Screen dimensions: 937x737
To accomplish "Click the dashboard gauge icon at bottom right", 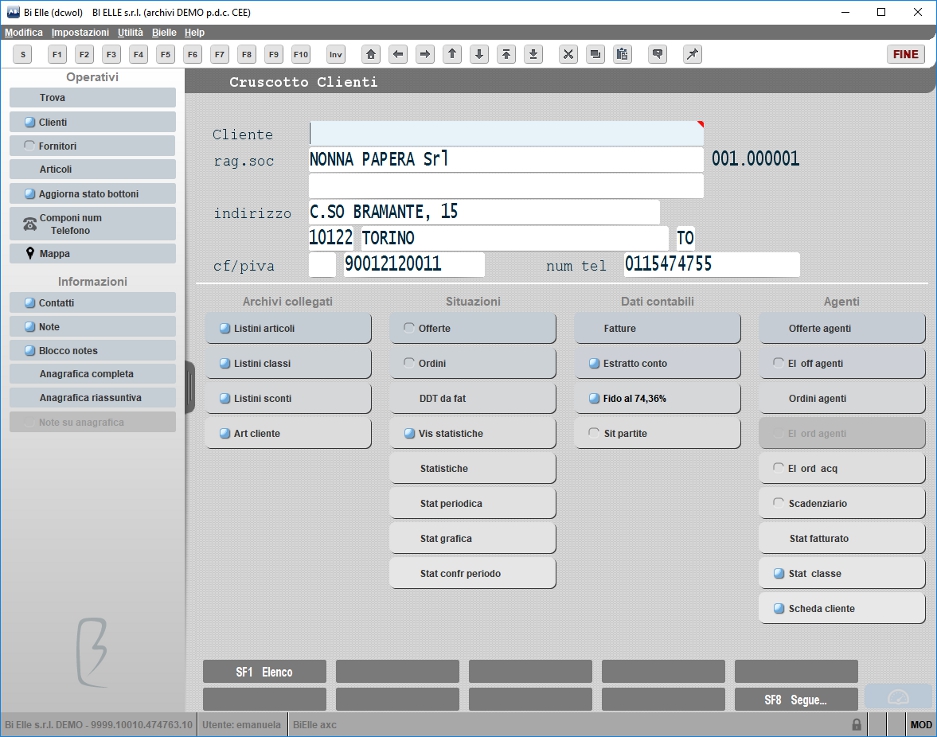I will point(898,697).
